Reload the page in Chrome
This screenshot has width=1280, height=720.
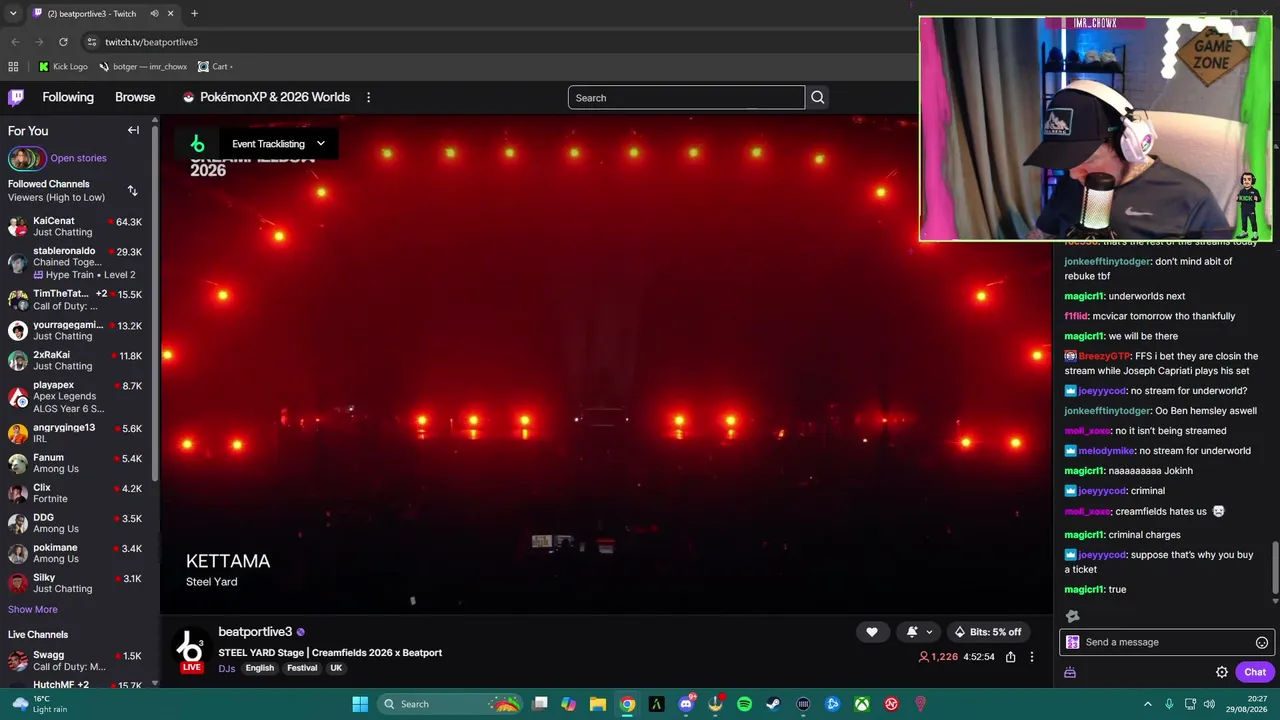(x=63, y=42)
